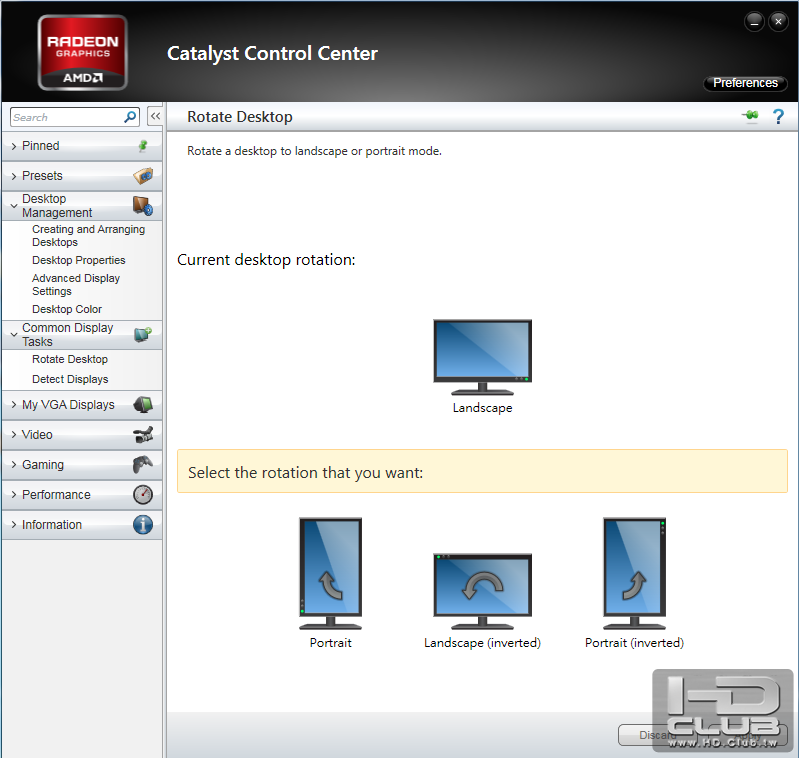Open Desktop Color page
799x758 pixels.
(x=67, y=309)
